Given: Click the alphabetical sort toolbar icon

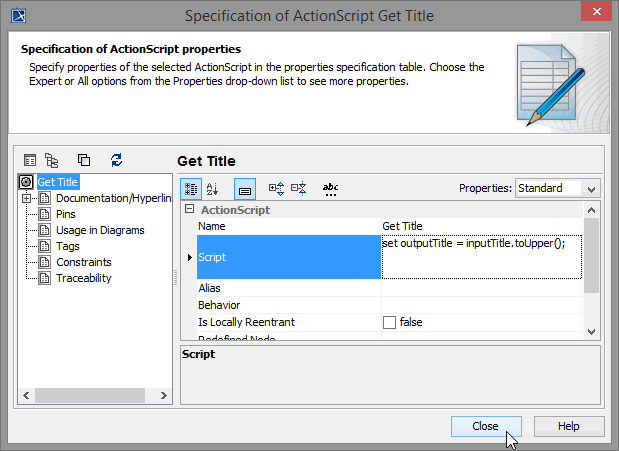Looking at the screenshot, I should point(212,188).
